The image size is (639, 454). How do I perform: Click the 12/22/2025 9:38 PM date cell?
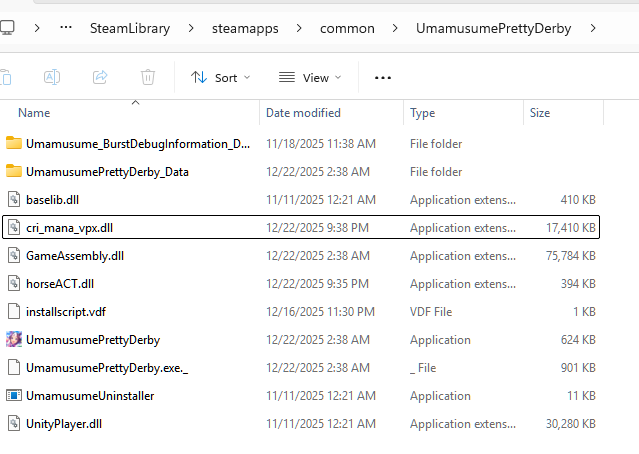(x=317, y=227)
